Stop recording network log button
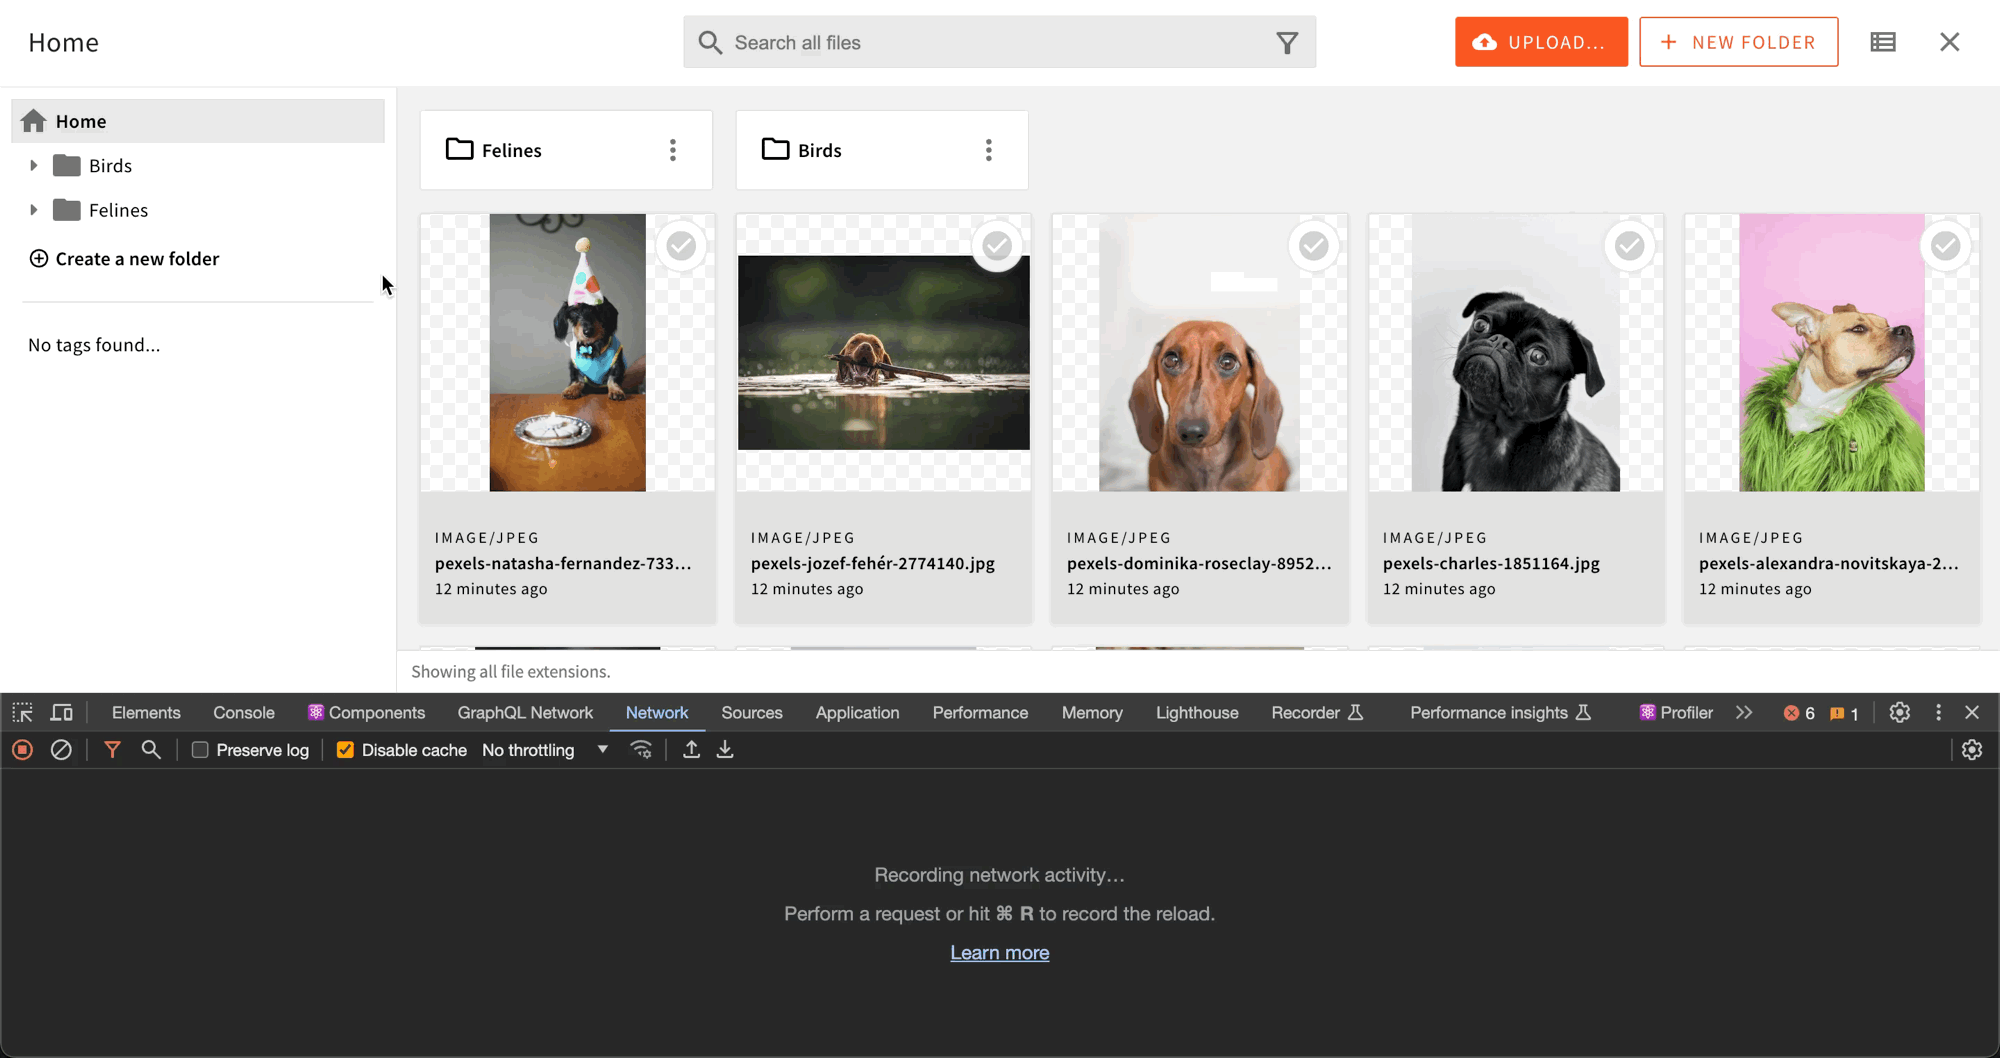Viewport: 2000px width, 1058px height. pyautogui.click(x=22, y=750)
